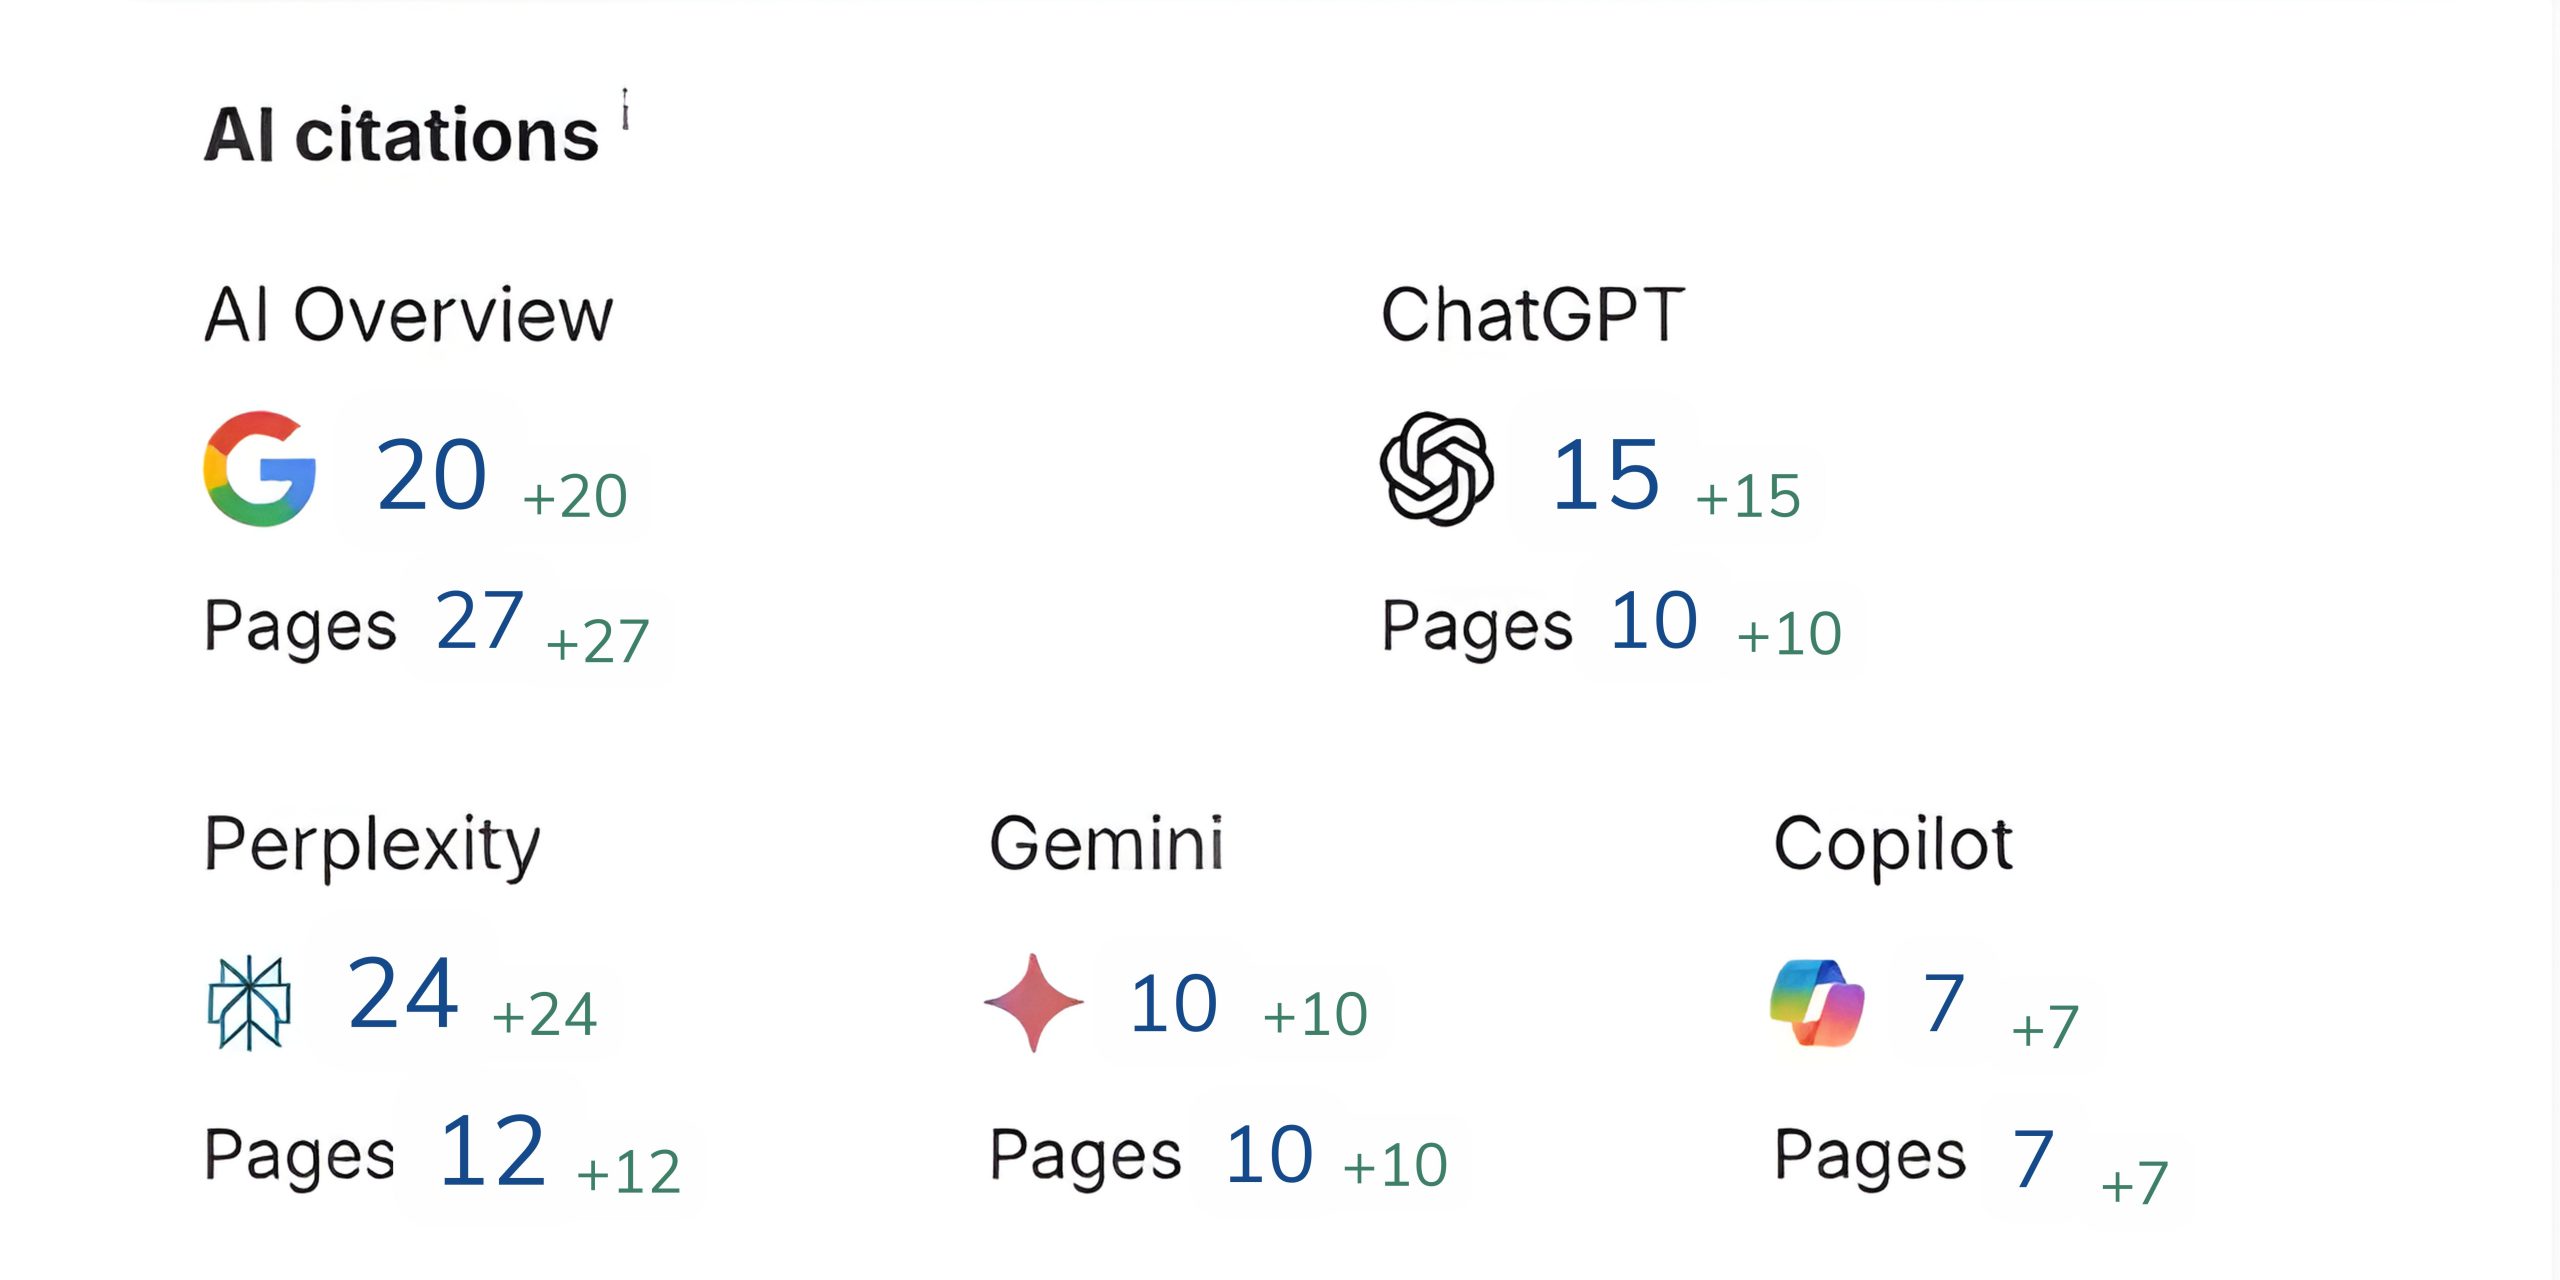
Task: Open AI Overview pages count 27
Action: (x=480, y=621)
